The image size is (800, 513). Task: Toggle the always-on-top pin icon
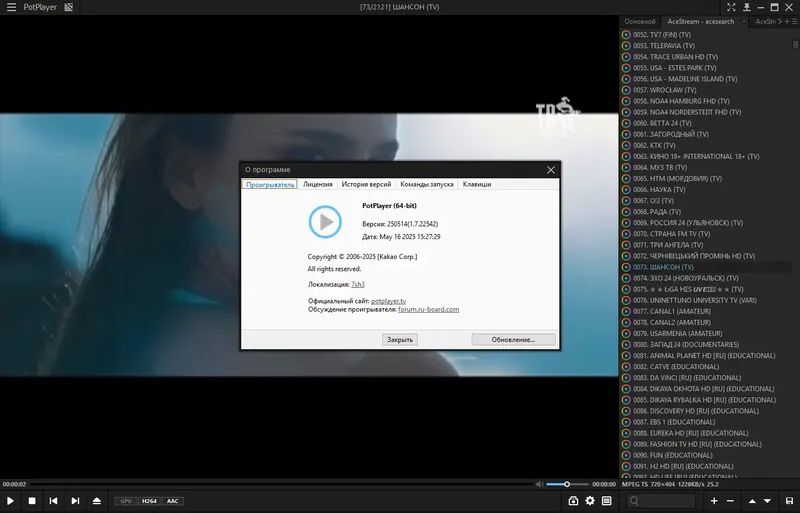[746, 7]
